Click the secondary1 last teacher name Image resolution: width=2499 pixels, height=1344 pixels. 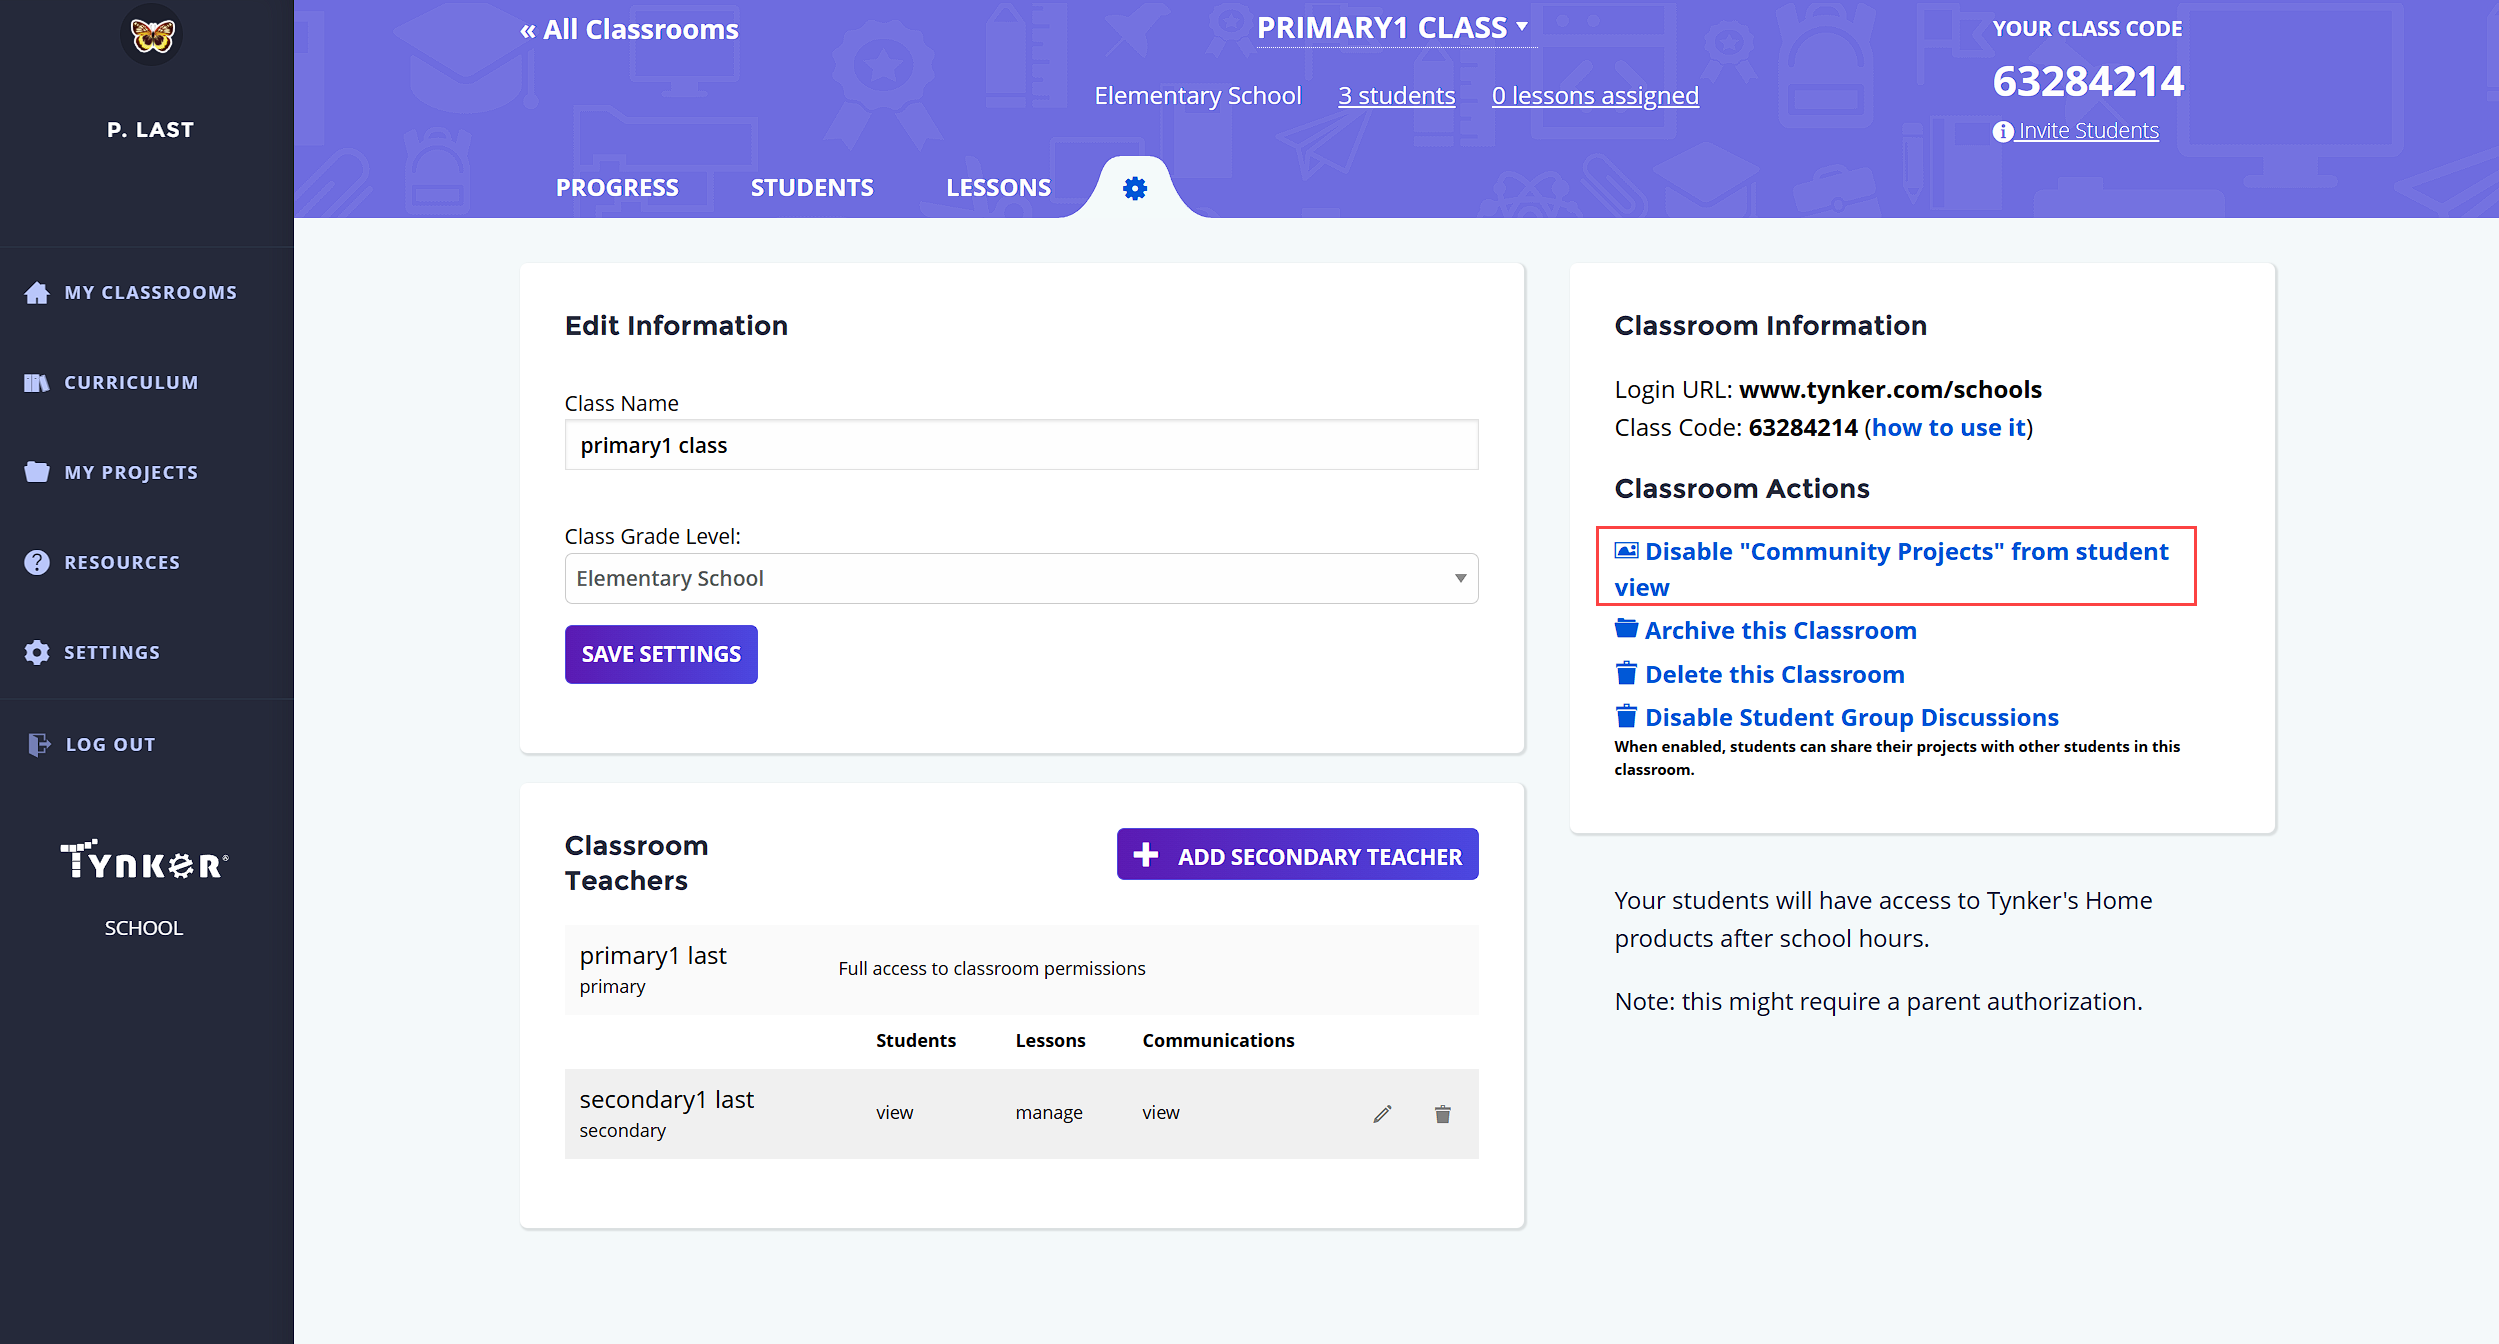tap(666, 1100)
